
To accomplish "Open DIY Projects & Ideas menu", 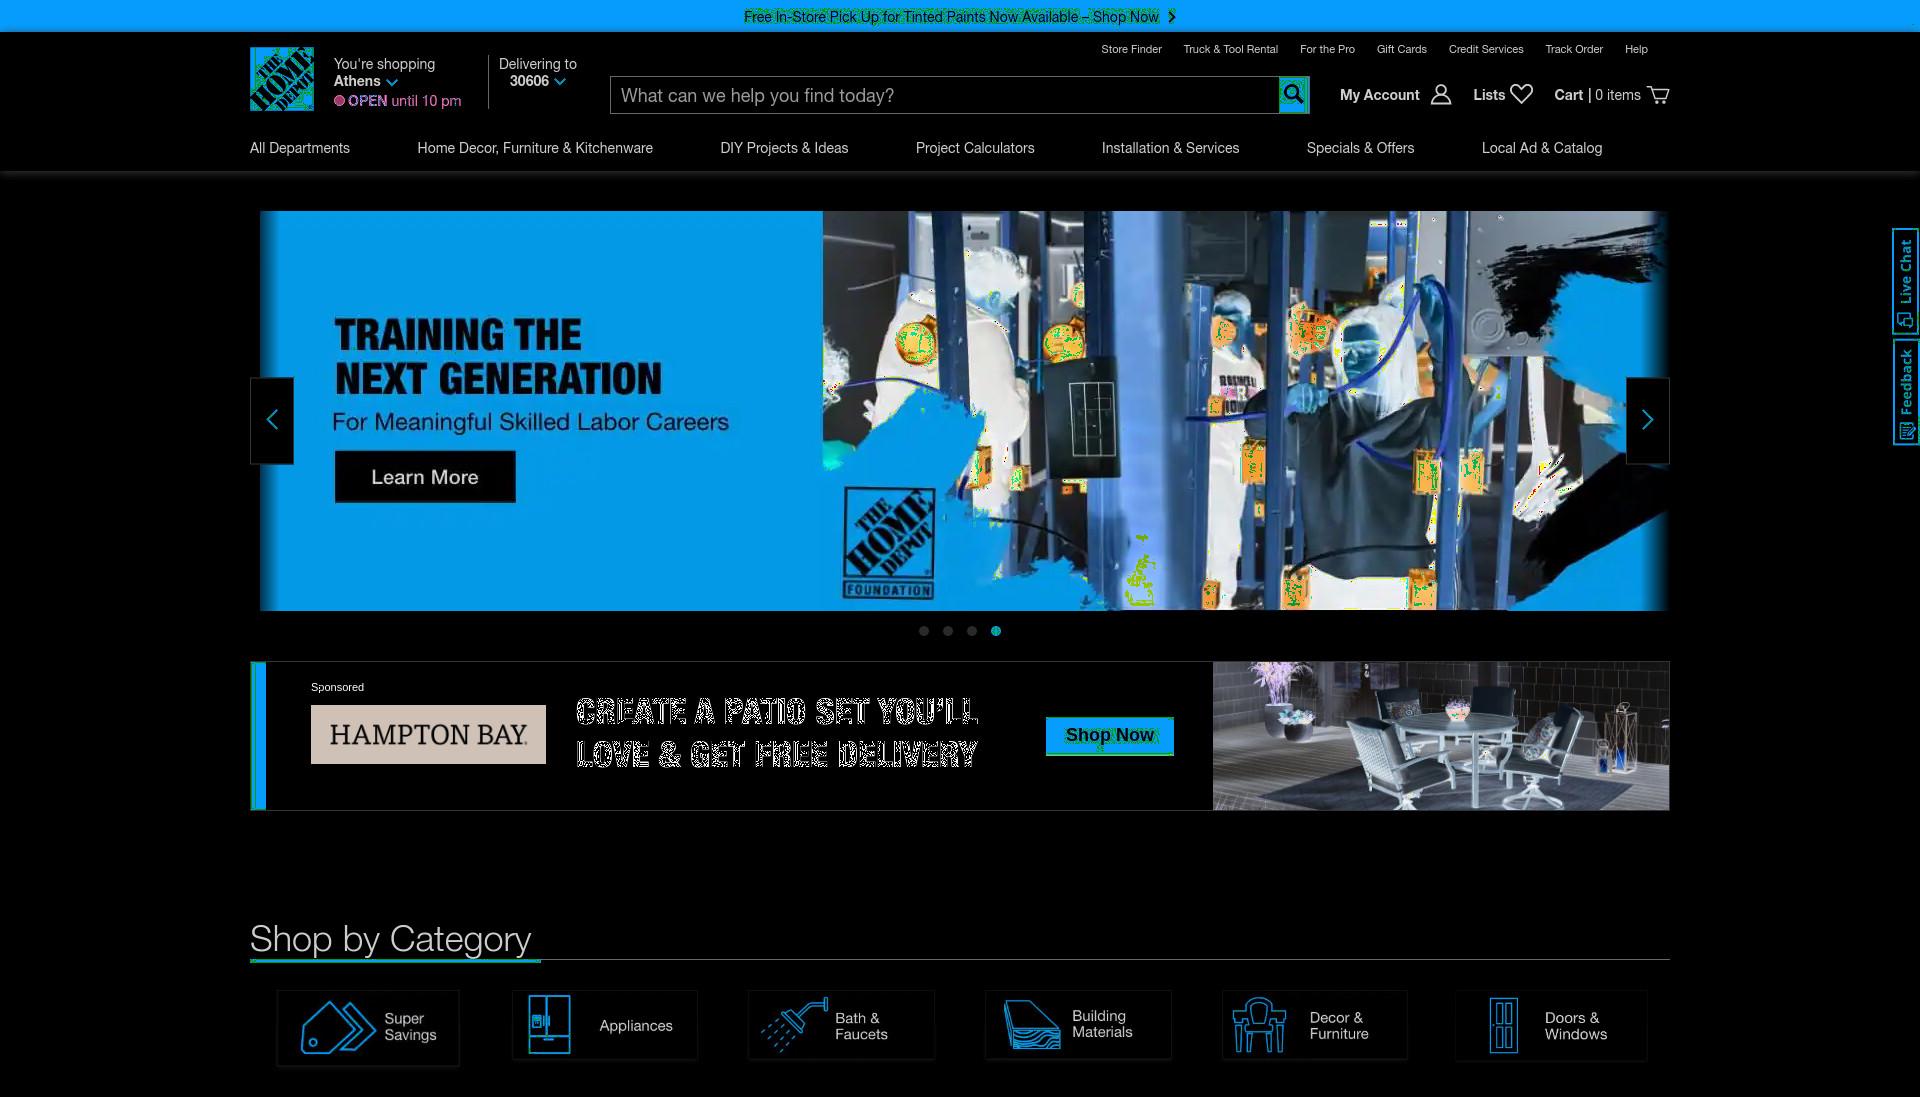I will click(784, 148).
